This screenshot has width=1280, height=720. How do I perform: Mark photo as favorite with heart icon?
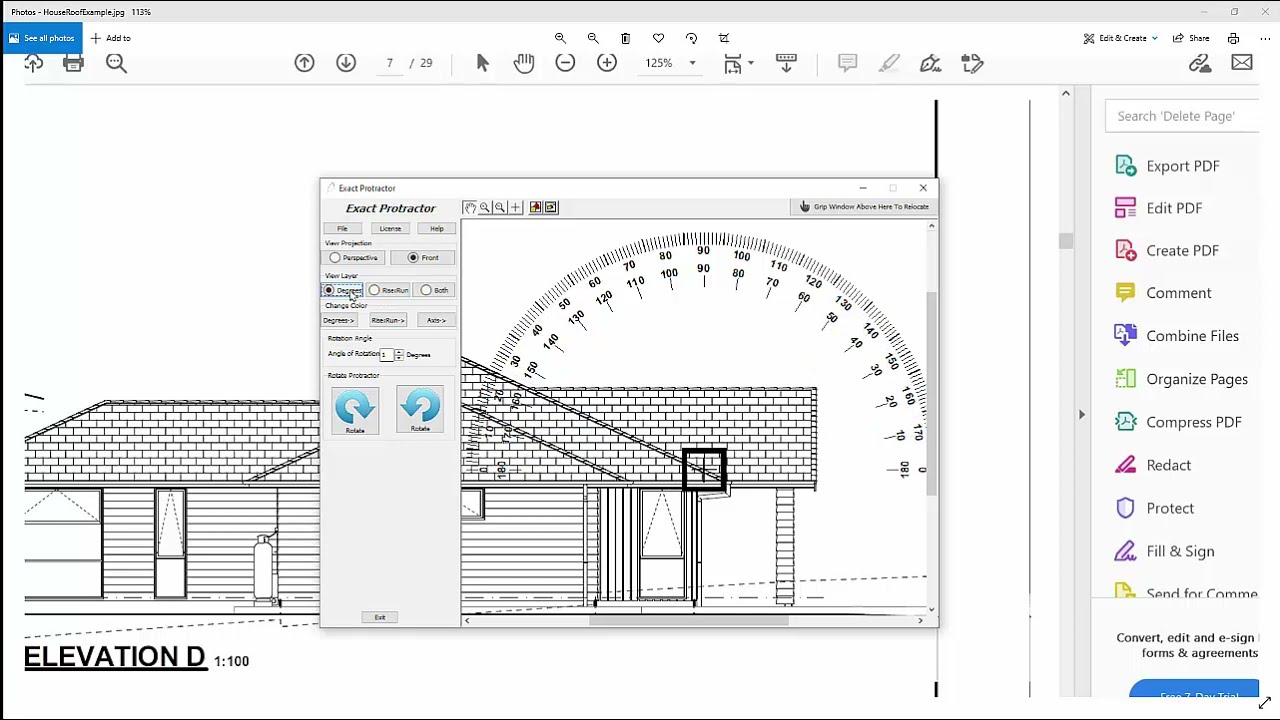click(x=658, y=38)
